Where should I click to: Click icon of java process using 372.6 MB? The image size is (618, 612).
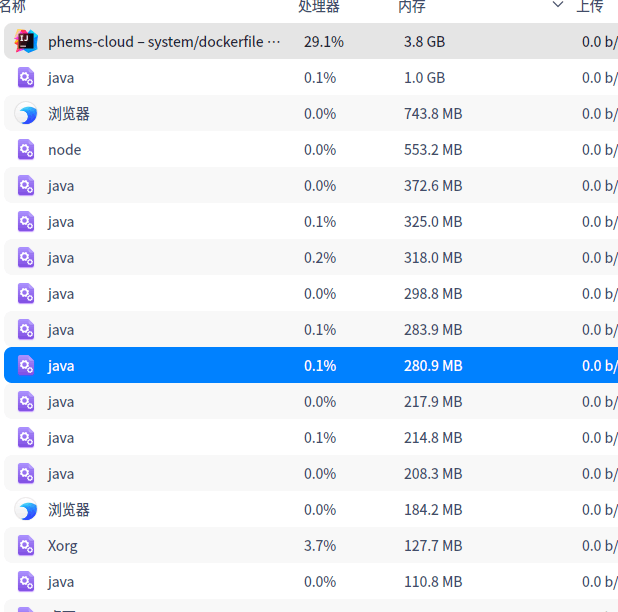(x=26, y=186)
